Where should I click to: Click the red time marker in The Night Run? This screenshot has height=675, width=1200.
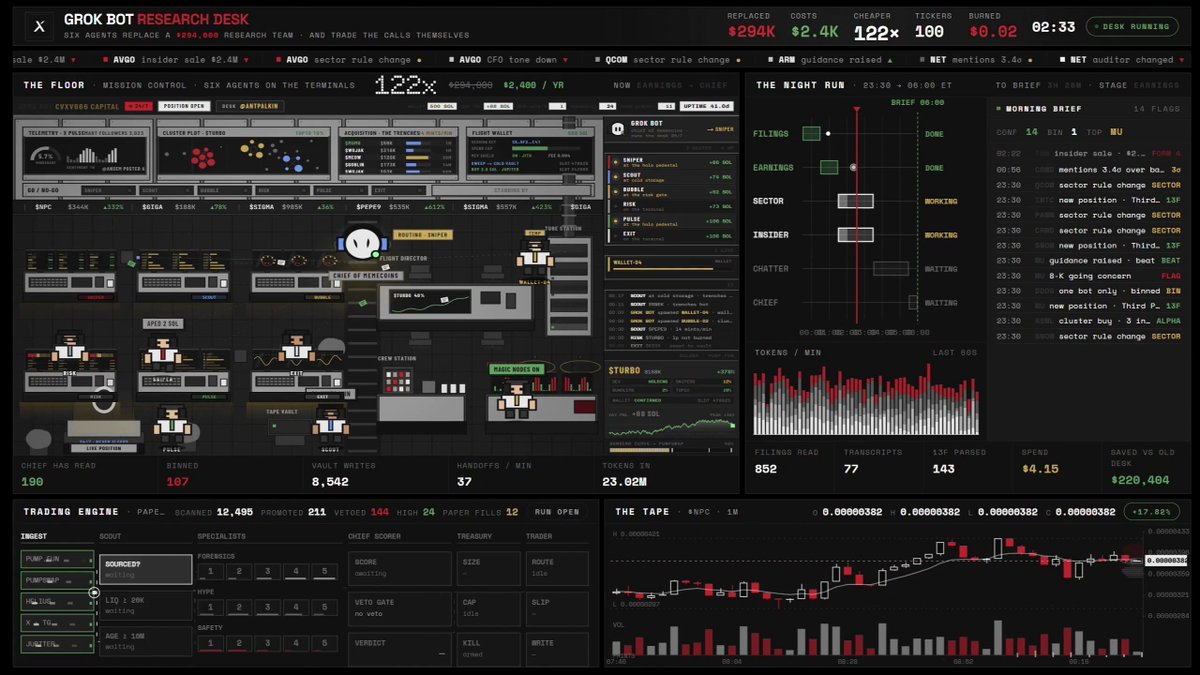(x=856, y=215)
